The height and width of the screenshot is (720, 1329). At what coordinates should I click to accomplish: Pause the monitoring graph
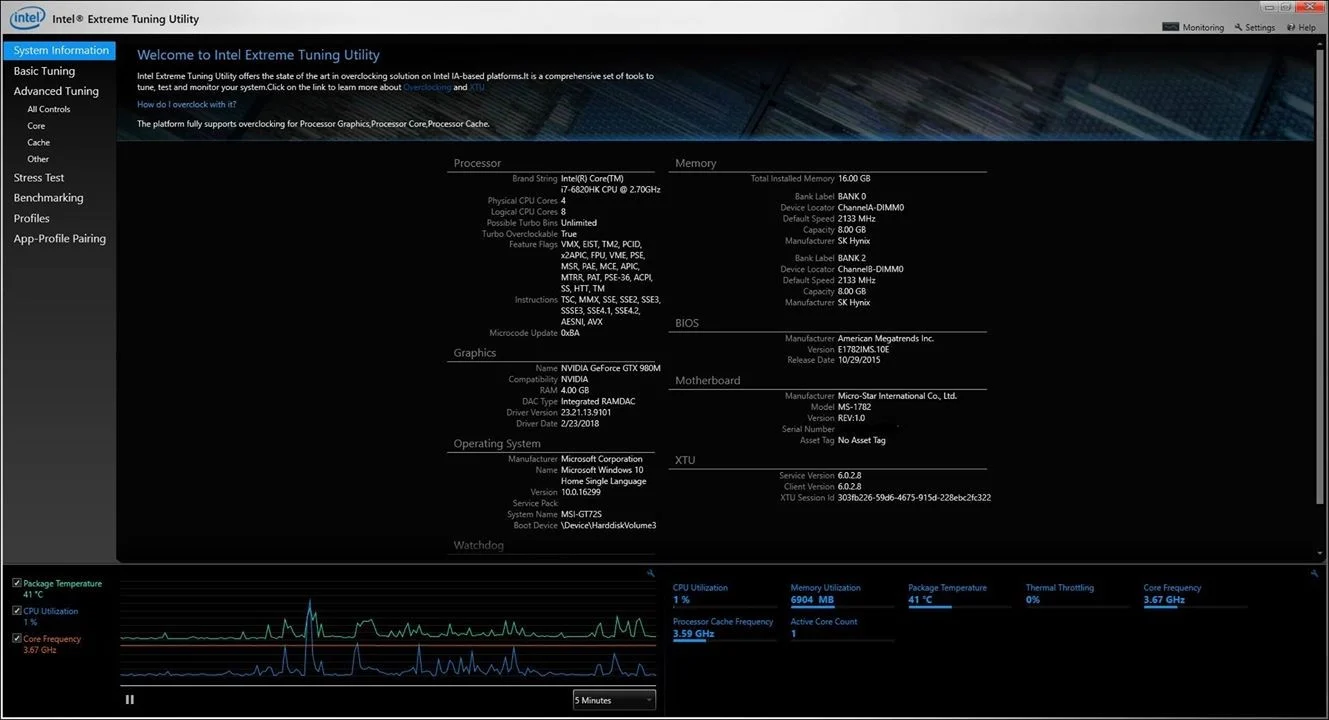click(x=130, y=700)
